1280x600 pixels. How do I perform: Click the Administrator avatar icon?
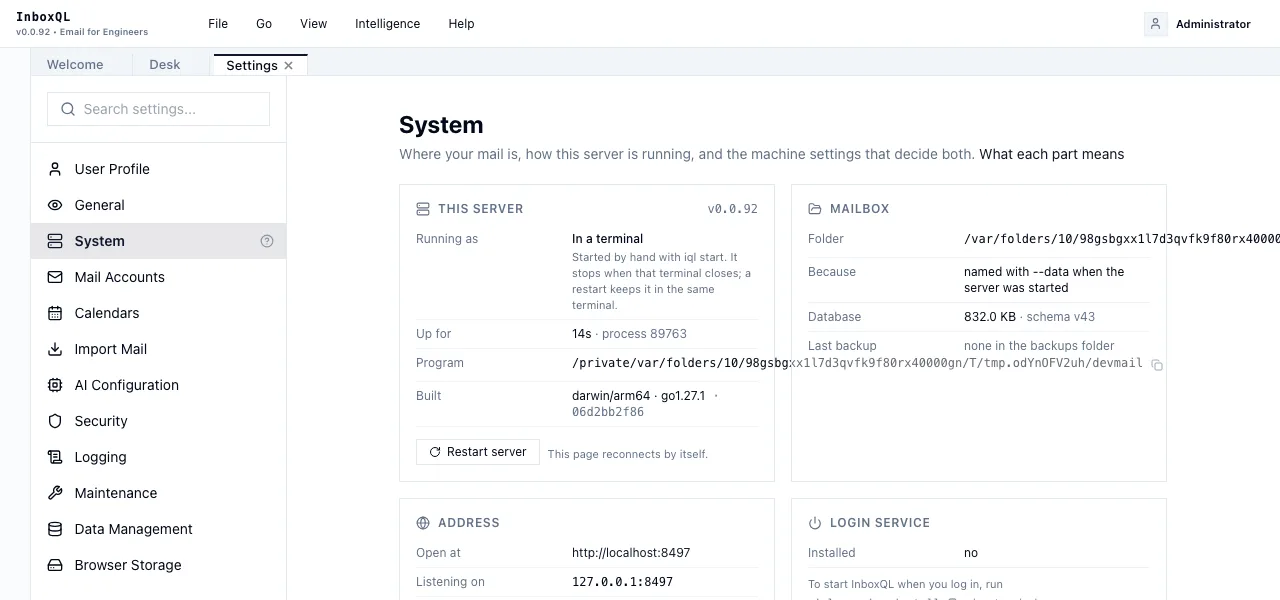[x=1156, y=24]
